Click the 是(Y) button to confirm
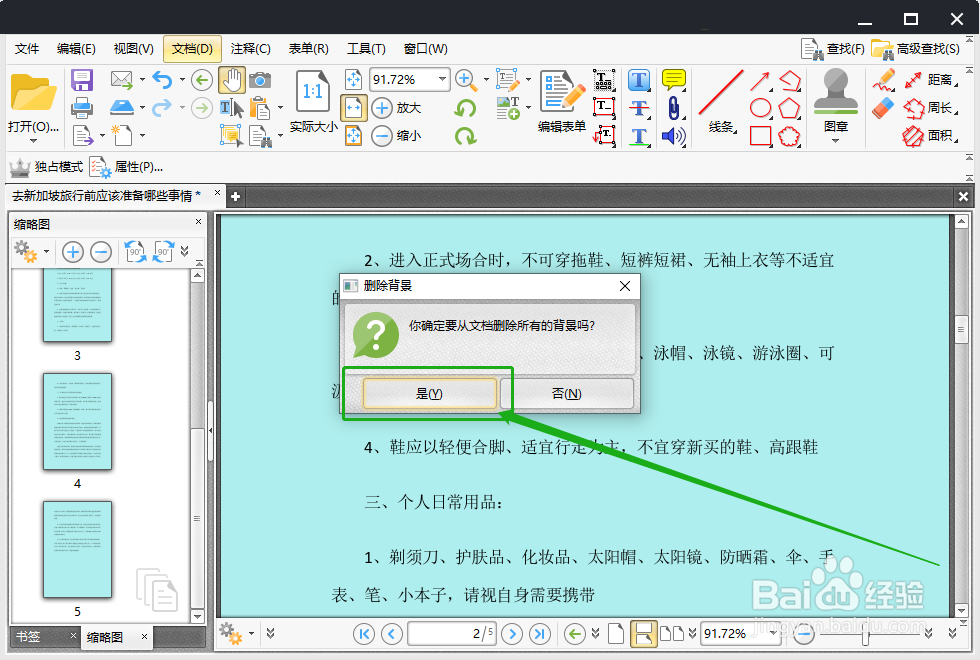 [430, 393]
